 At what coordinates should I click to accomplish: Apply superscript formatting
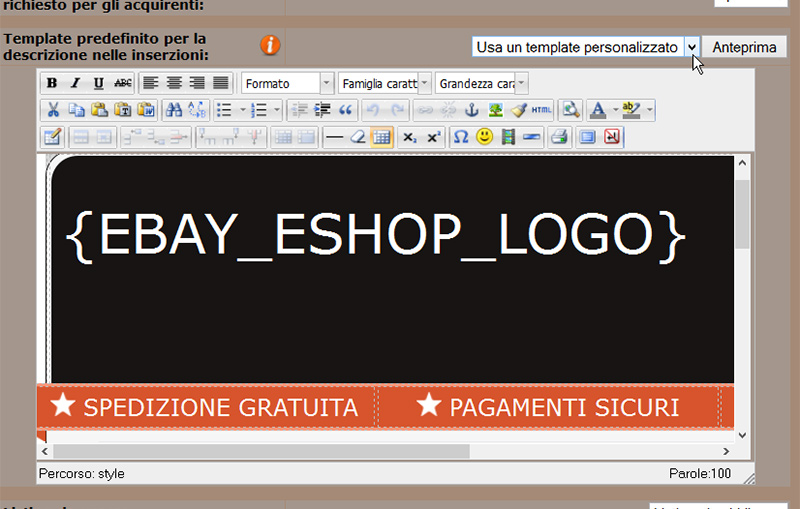click(433, 137)
